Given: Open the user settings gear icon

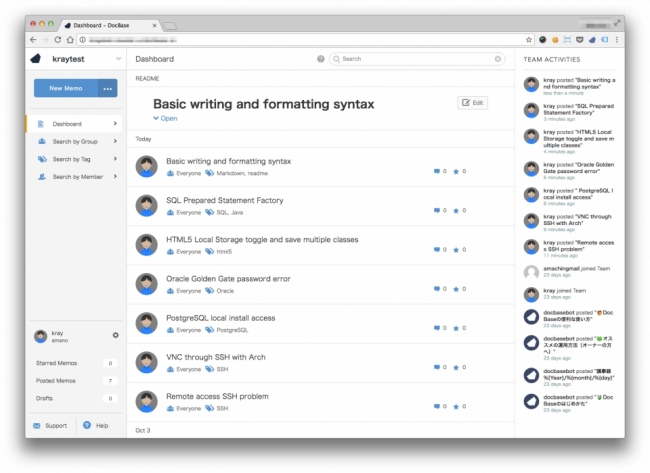Looking at the screenshot, I should pos(115,335).
